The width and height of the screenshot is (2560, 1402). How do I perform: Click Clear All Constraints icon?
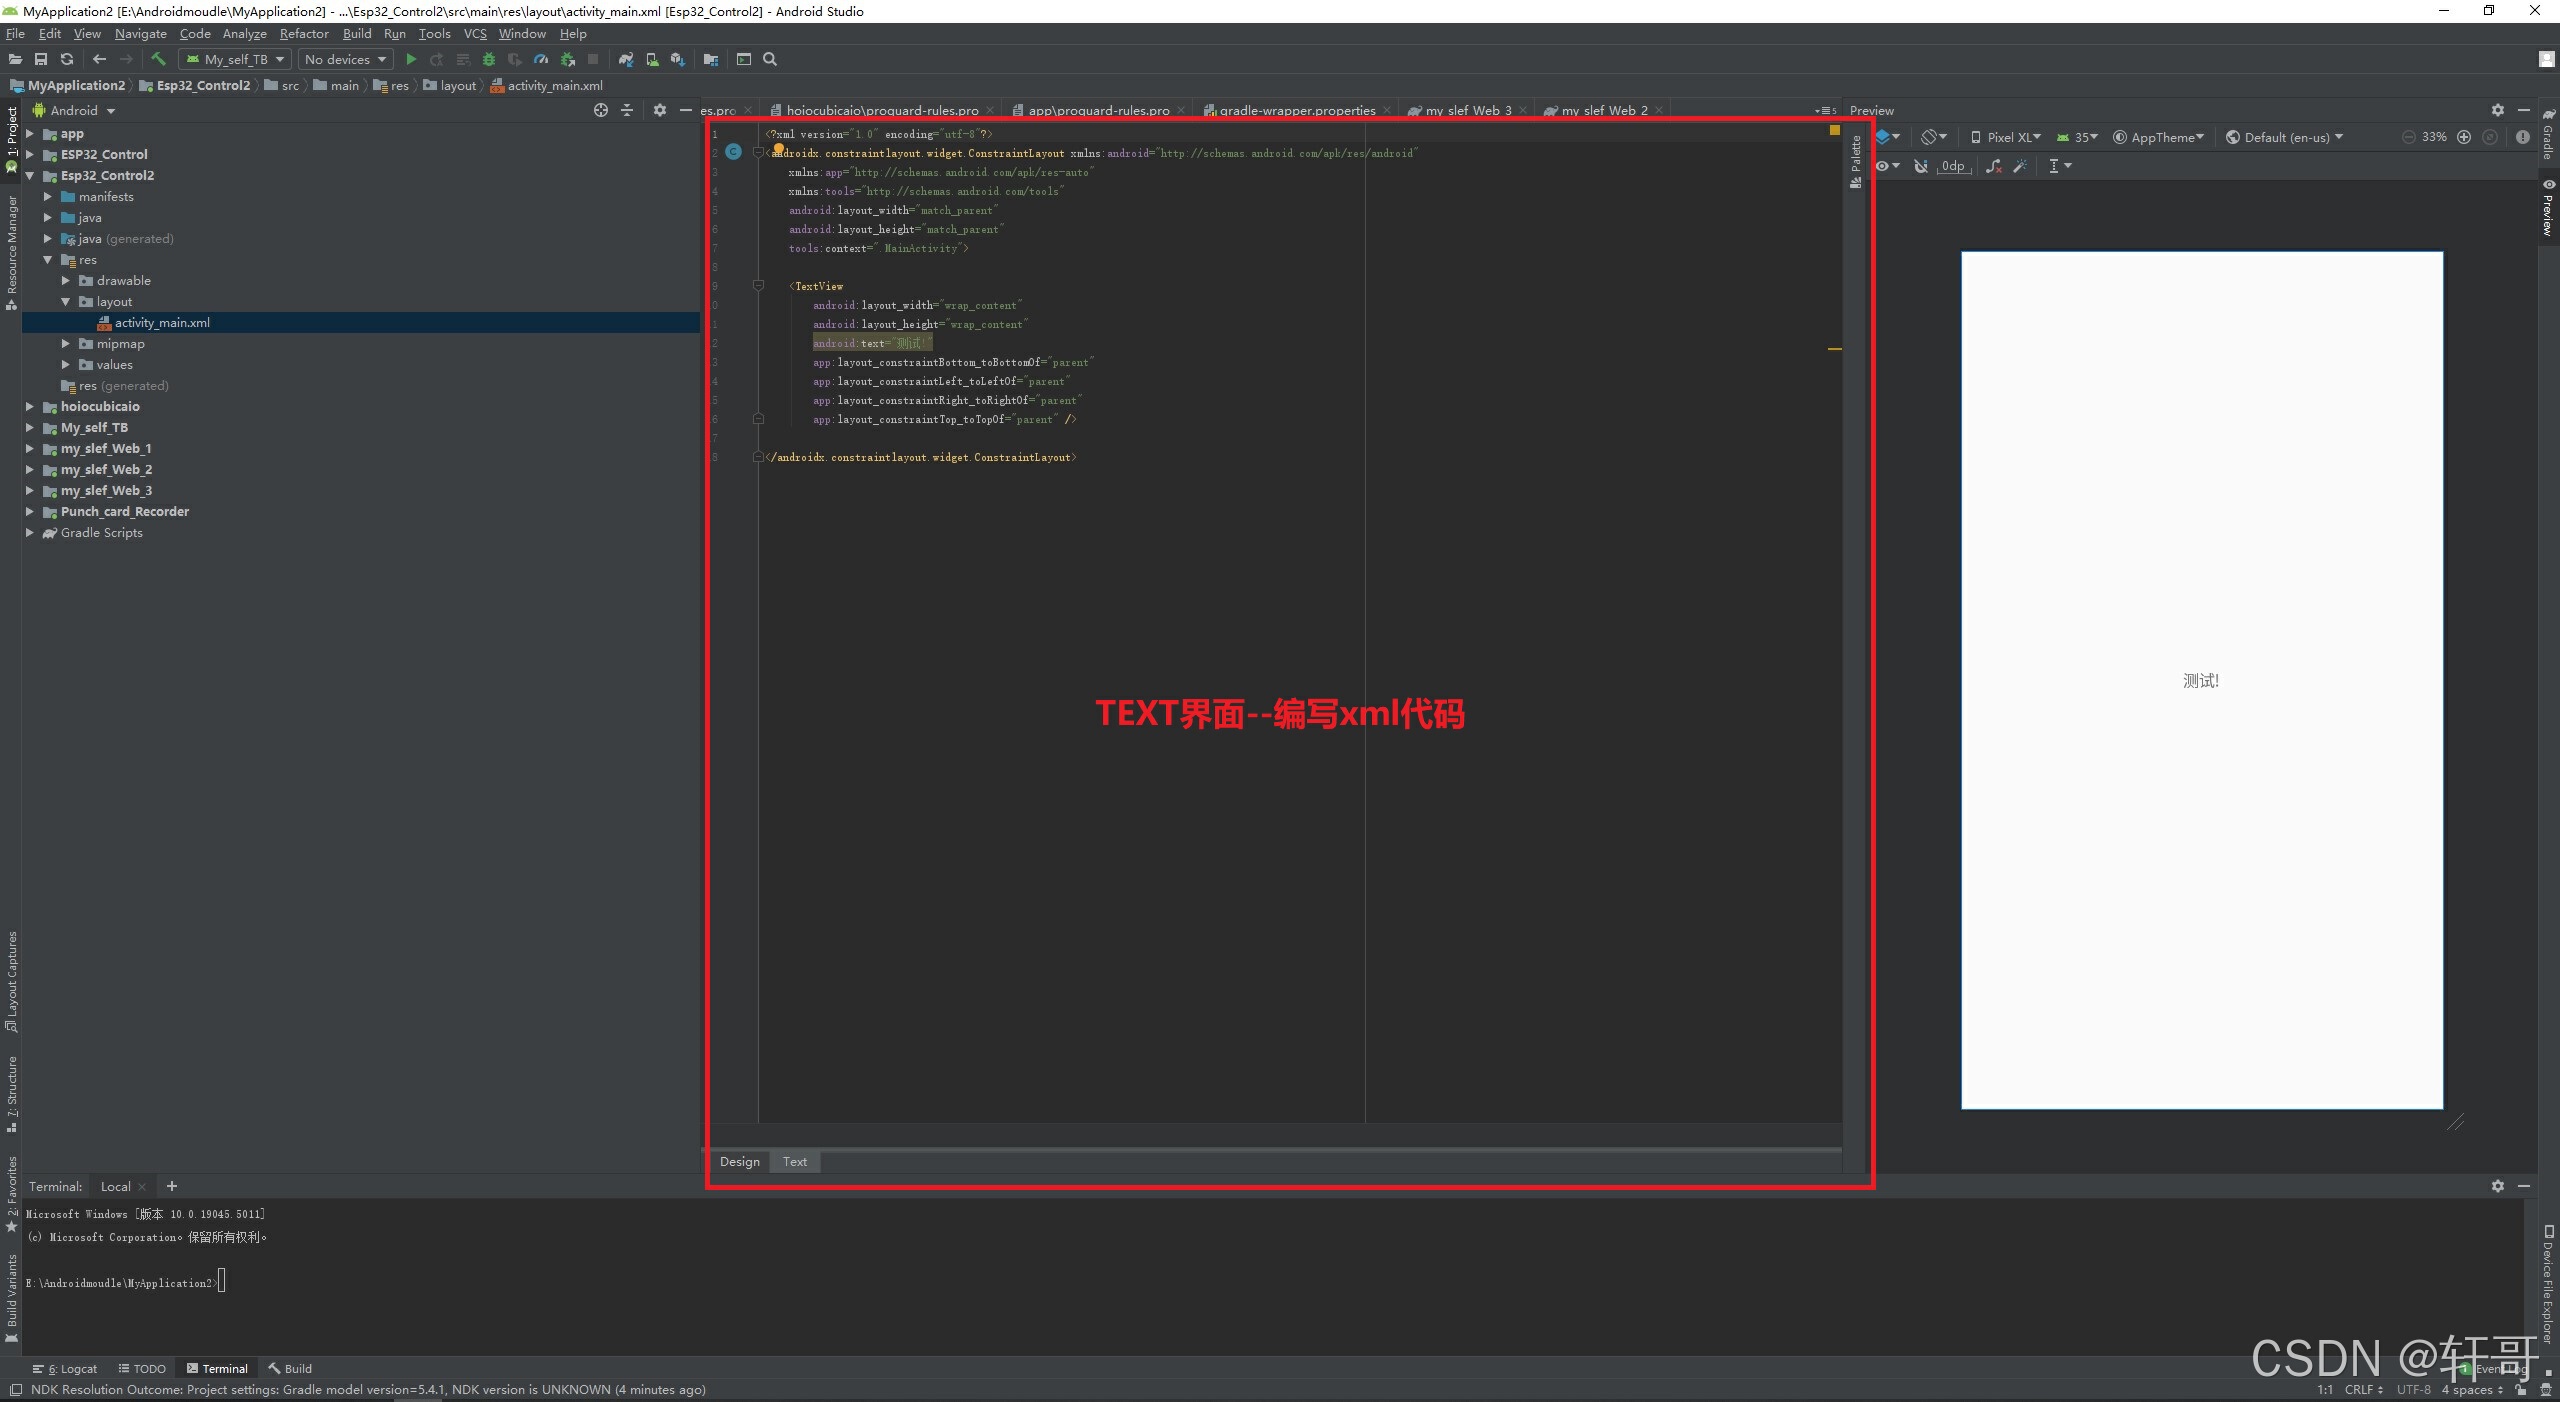pyautogui.click(x=1993, y=166)
